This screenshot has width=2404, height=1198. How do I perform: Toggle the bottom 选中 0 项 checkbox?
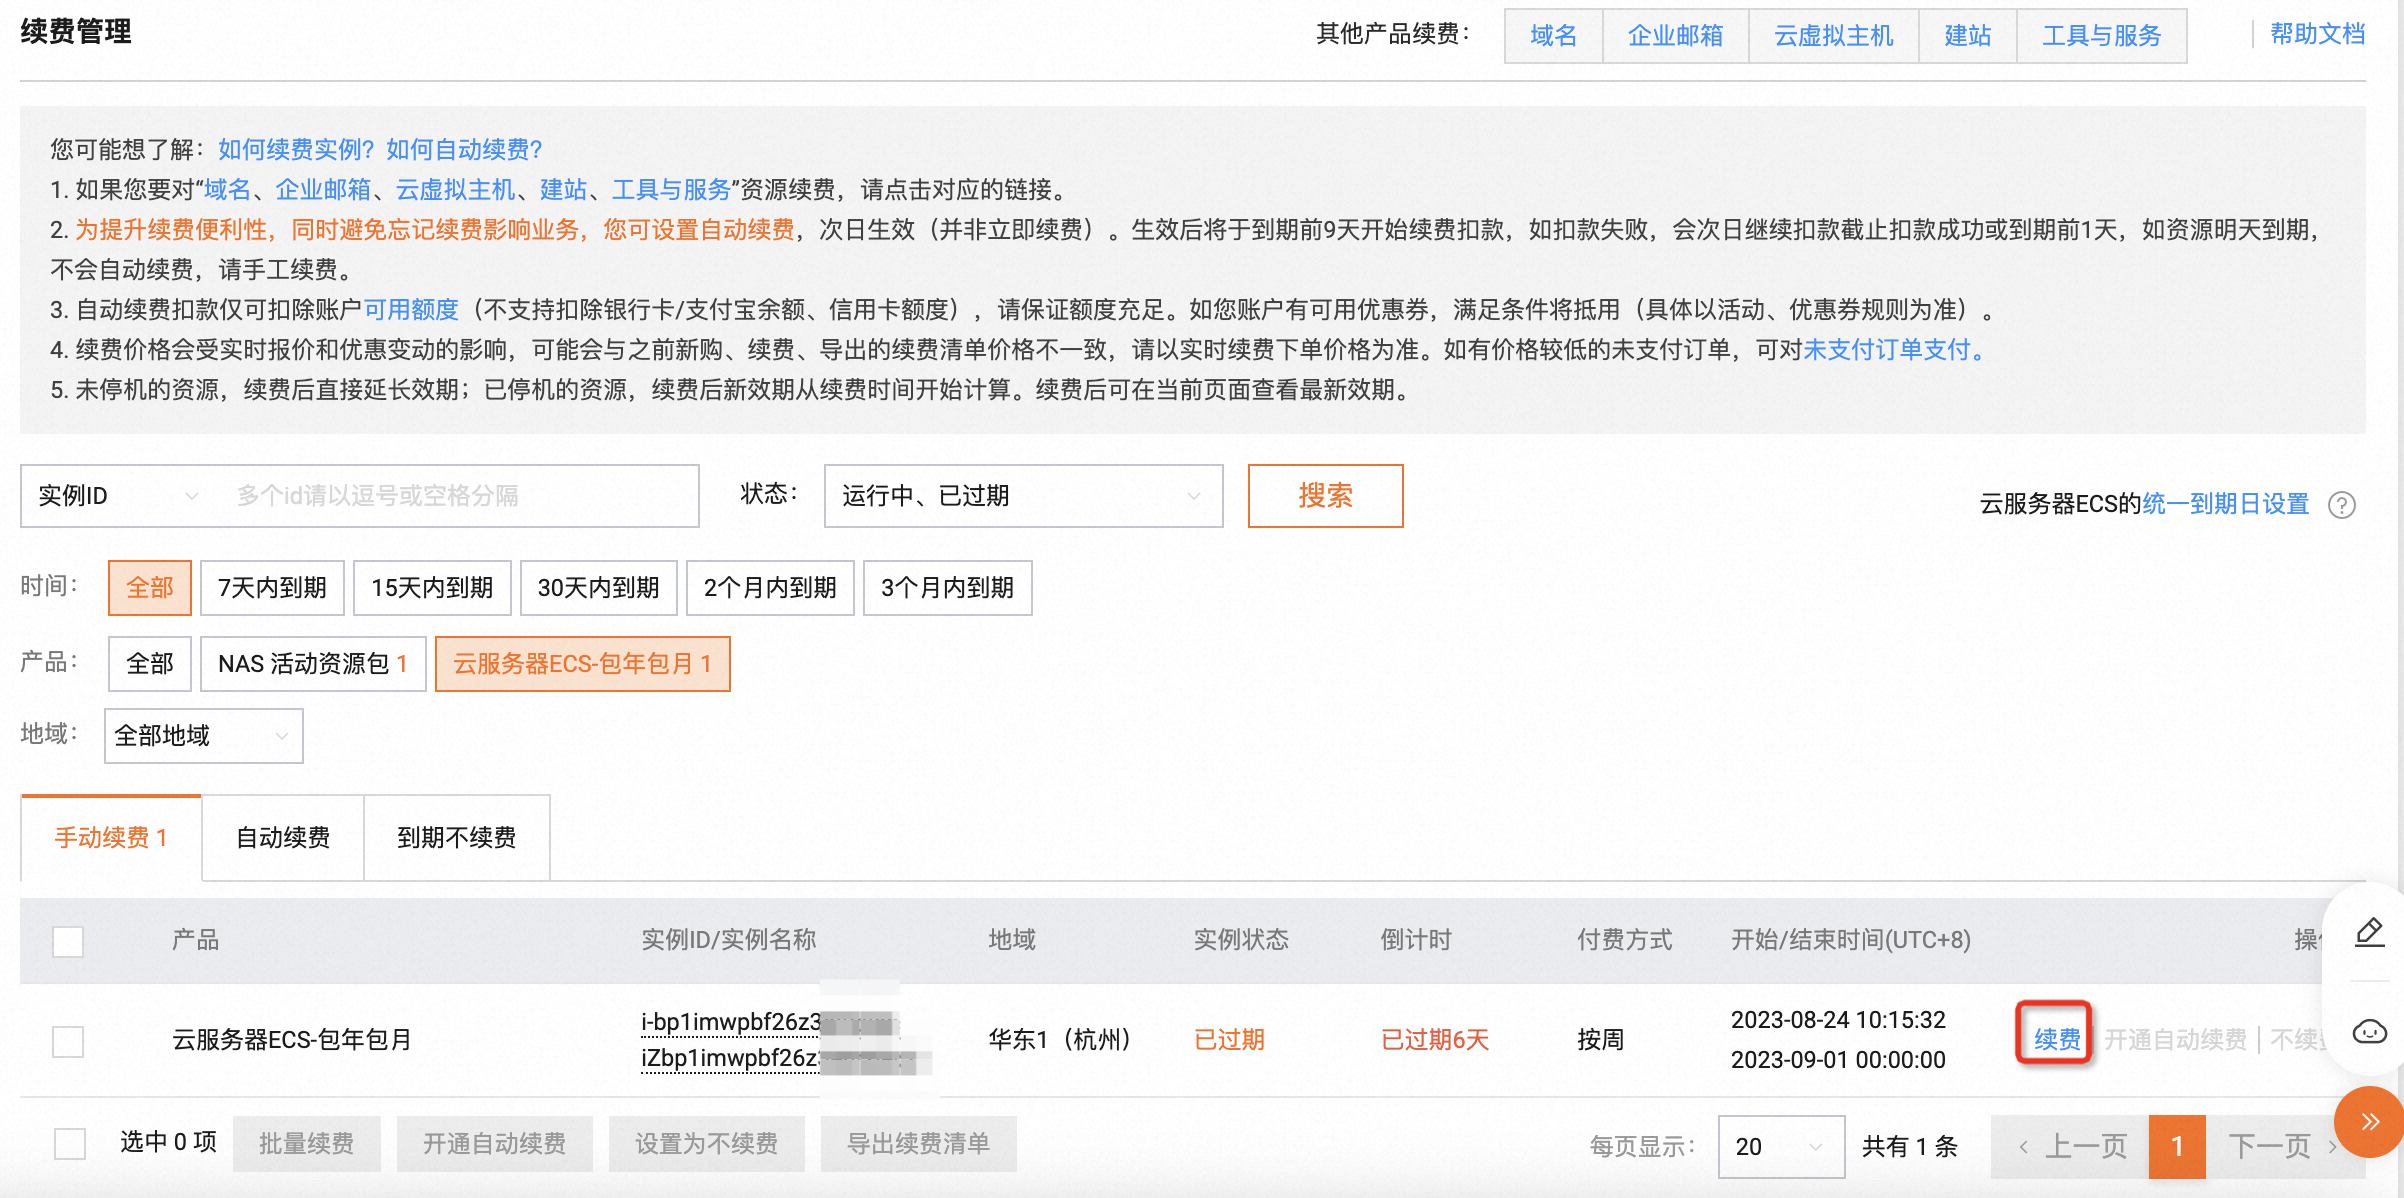70,1143
